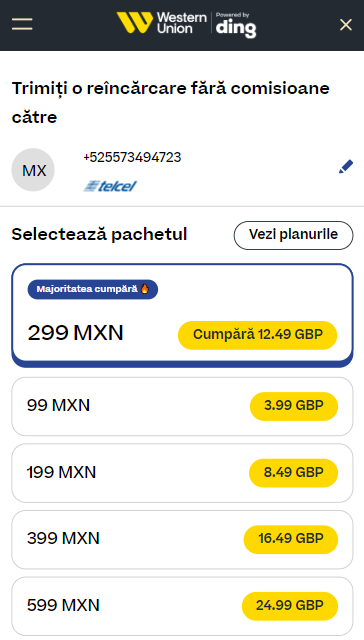This screenshot has width=364, height=640.
Task: Select the highlighted 299 MXN card
Action: pyautogui.click(x=182, y=315)
